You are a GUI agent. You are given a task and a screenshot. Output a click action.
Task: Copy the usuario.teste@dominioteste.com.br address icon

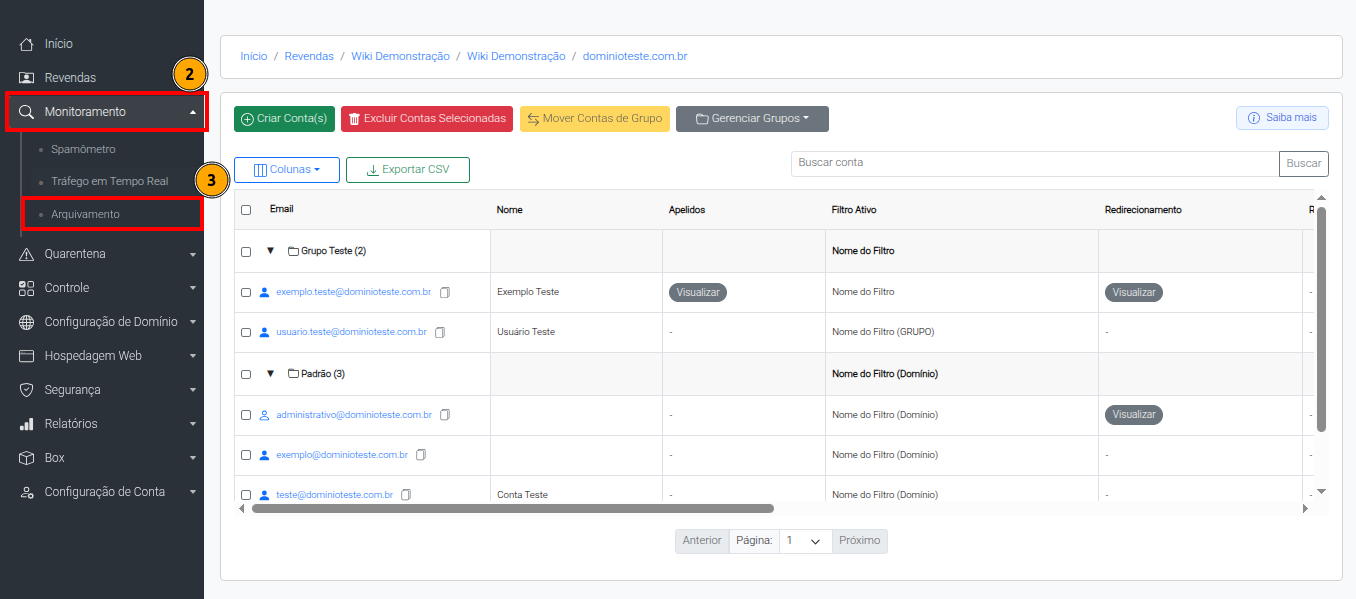coord(440,331)
